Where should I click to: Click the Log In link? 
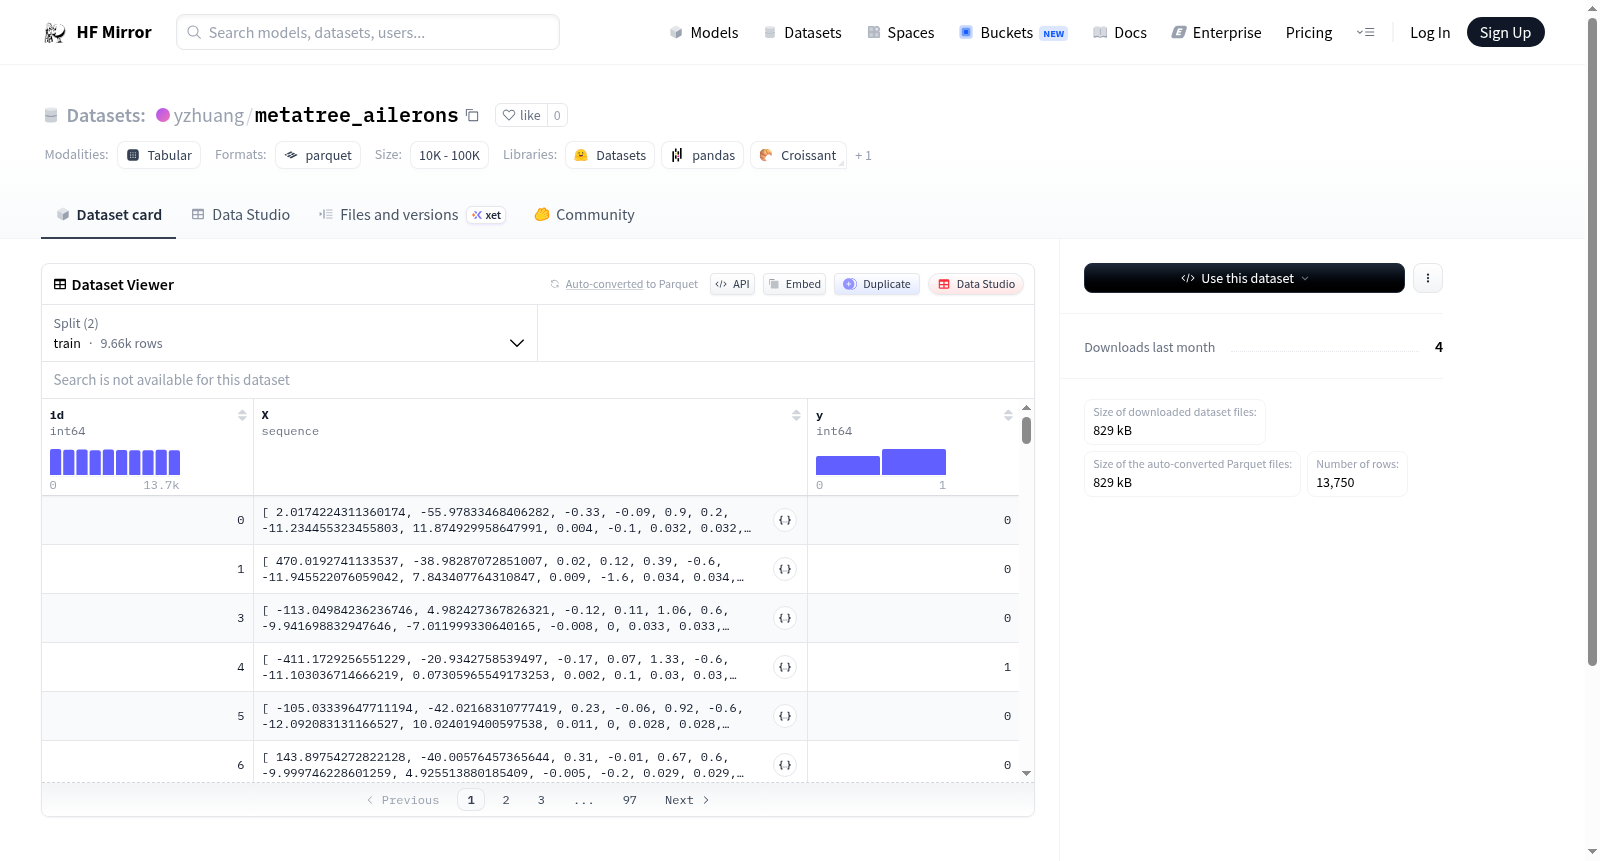click(1430, 33)
